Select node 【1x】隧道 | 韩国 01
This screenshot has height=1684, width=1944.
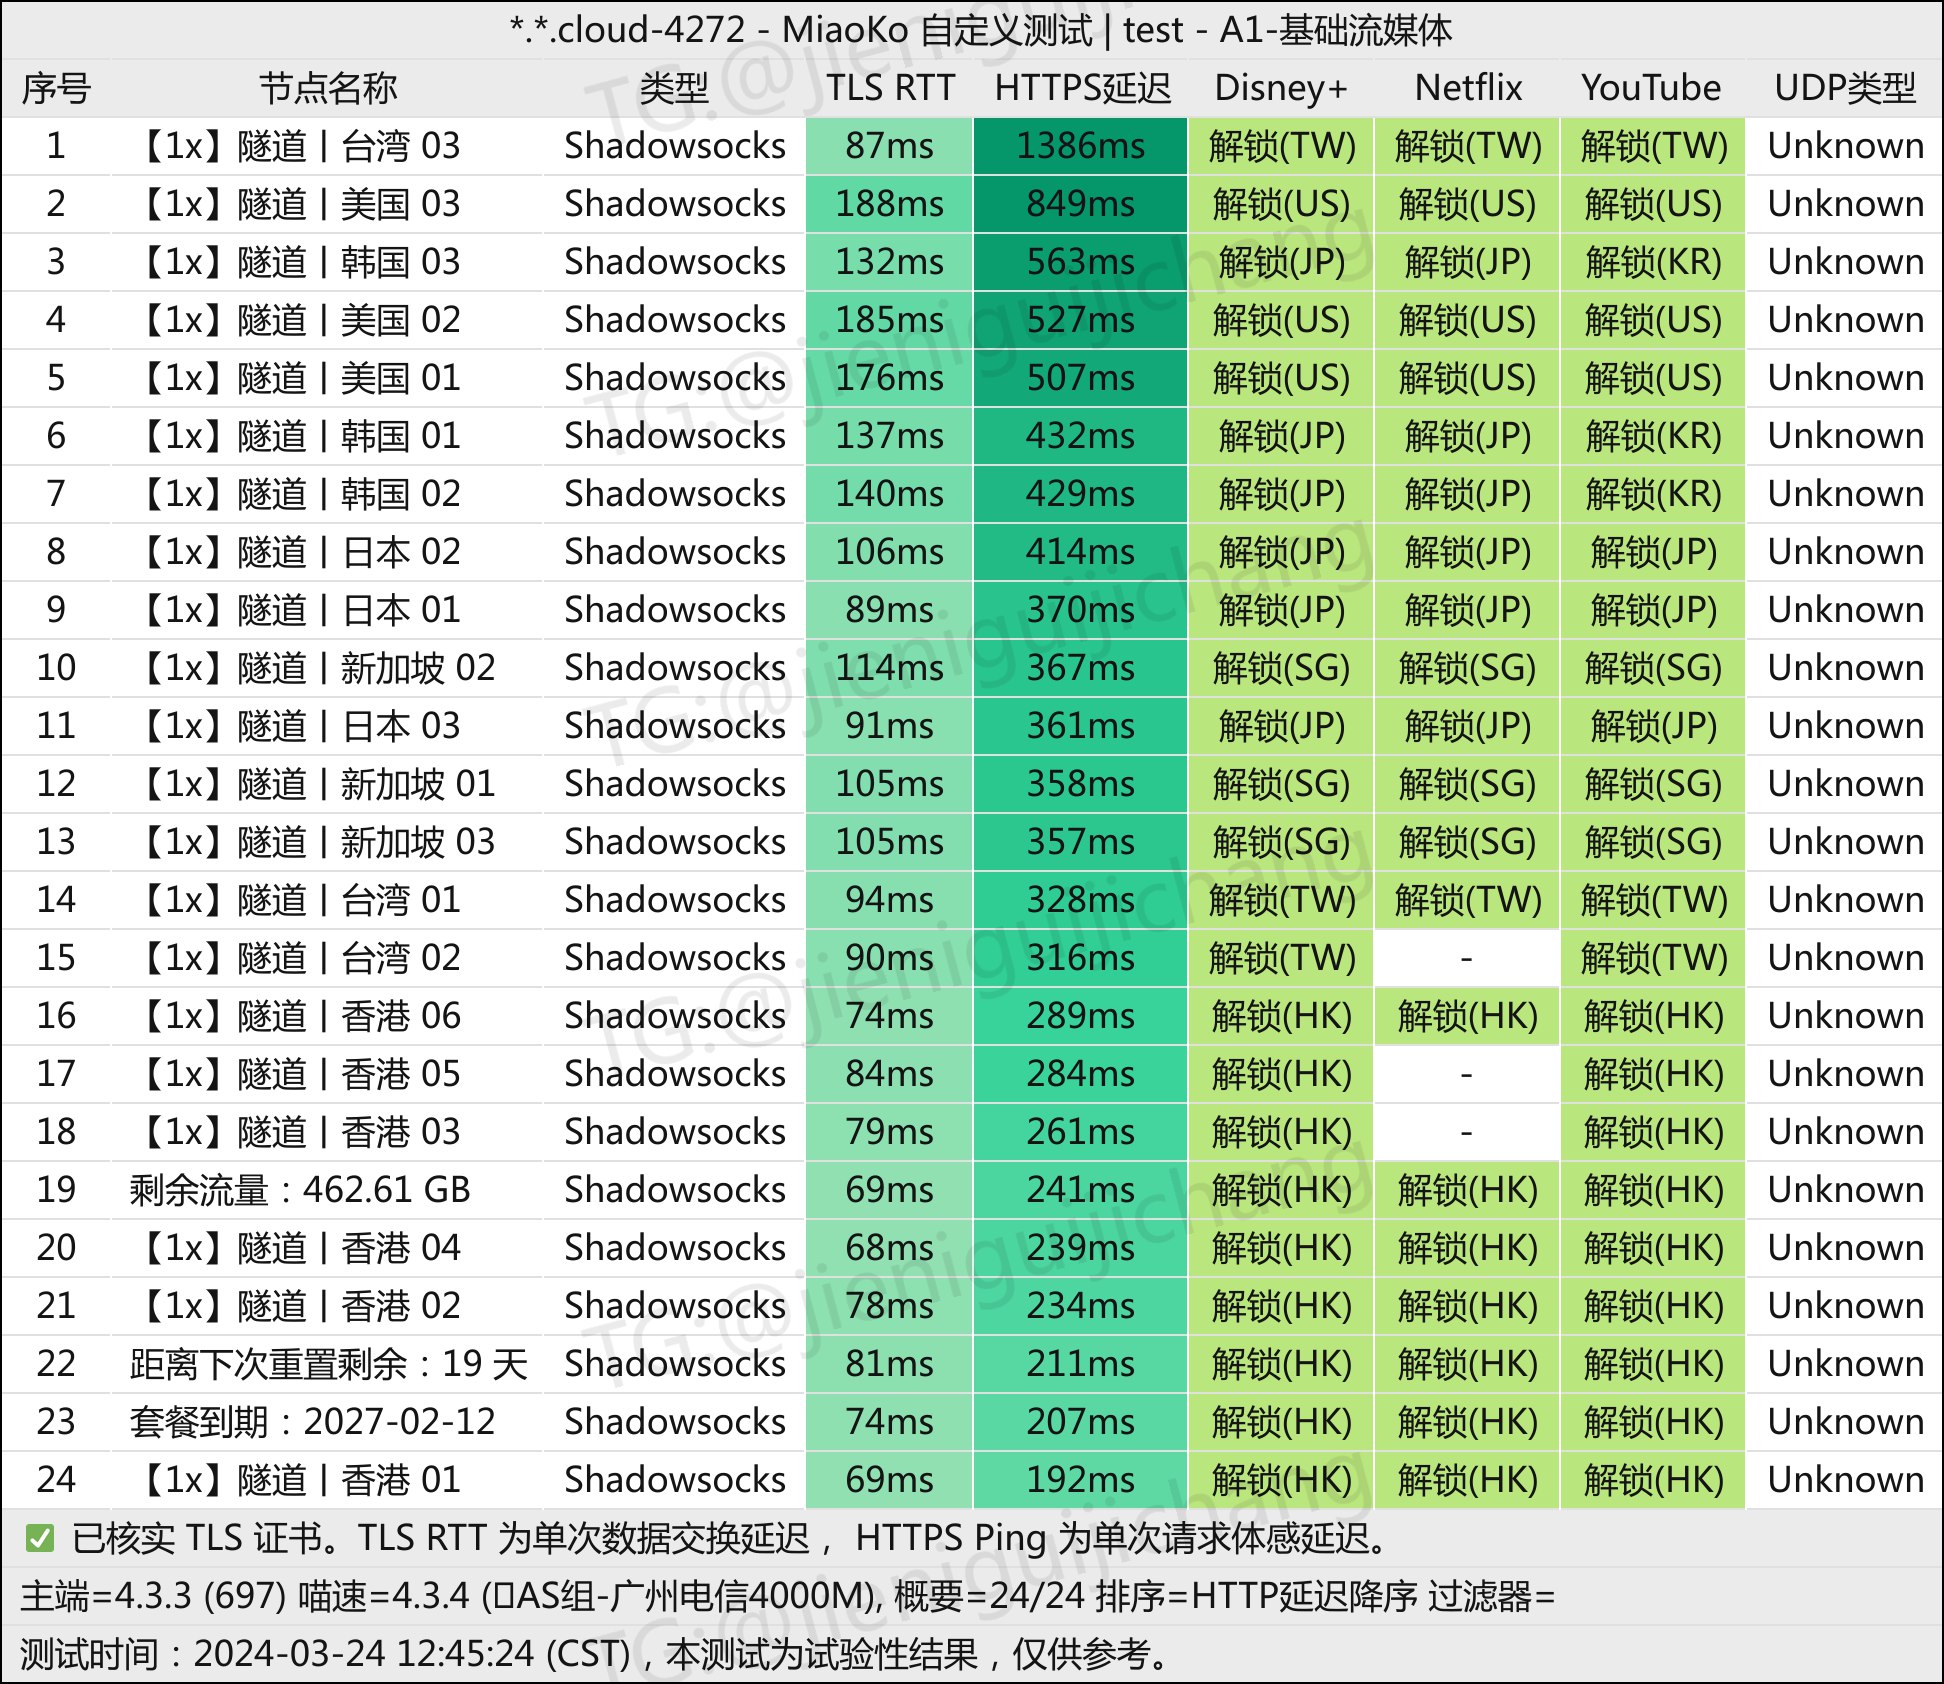(296, 436)
